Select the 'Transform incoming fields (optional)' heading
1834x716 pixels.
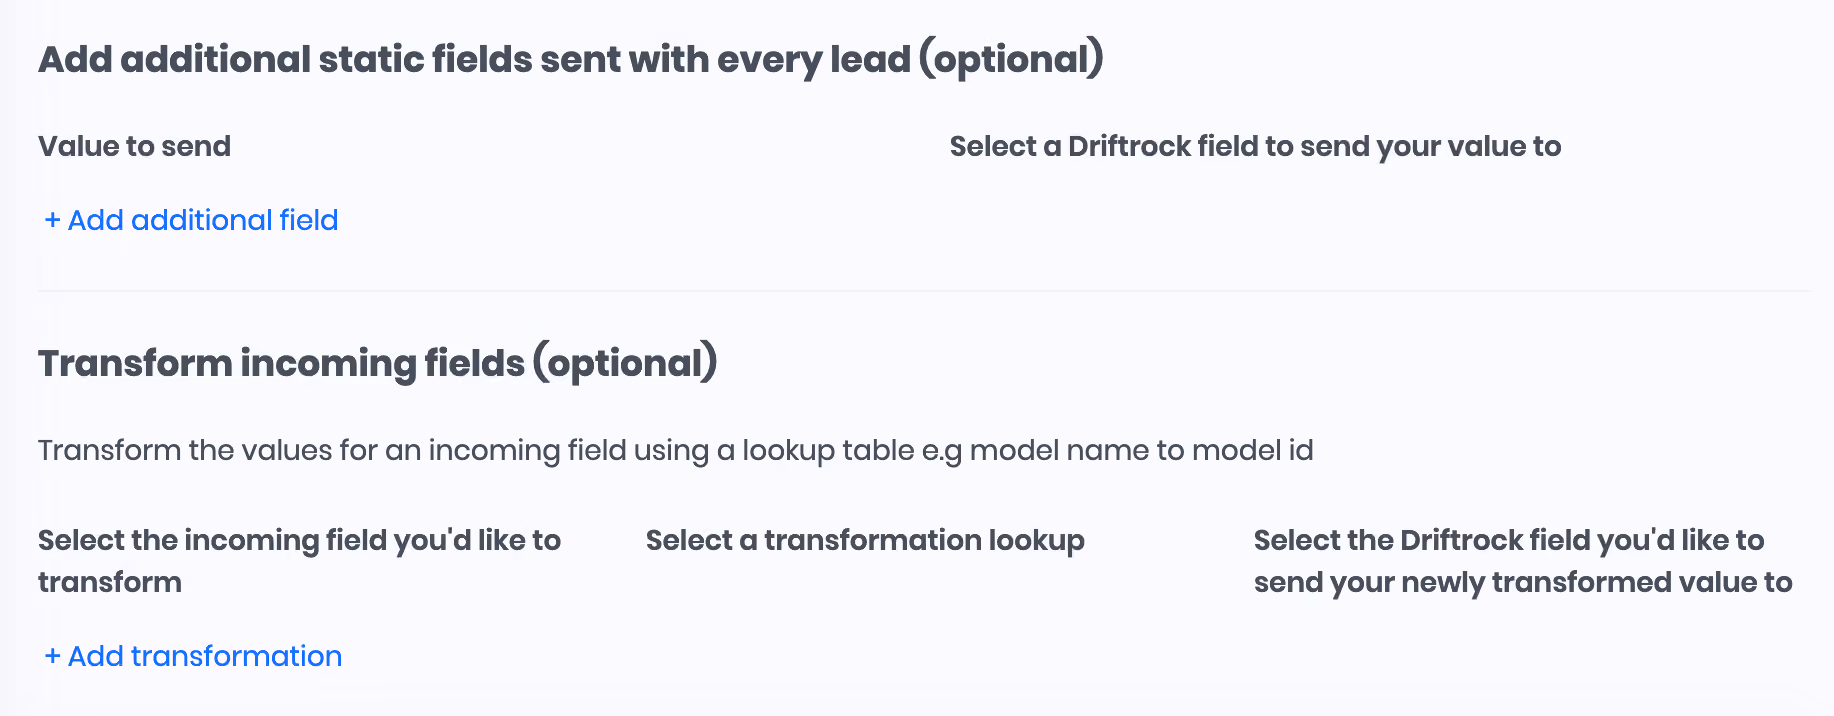(378, 363)
